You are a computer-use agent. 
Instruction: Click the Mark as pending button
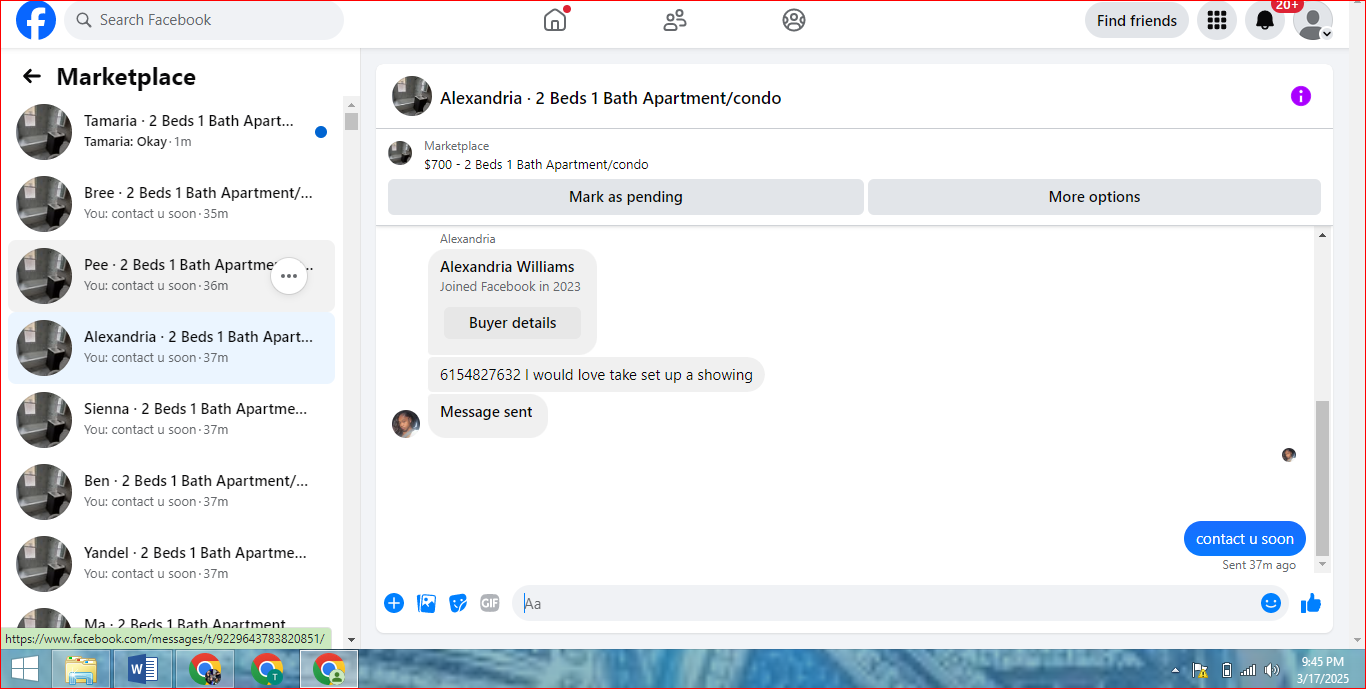point(626,197)
